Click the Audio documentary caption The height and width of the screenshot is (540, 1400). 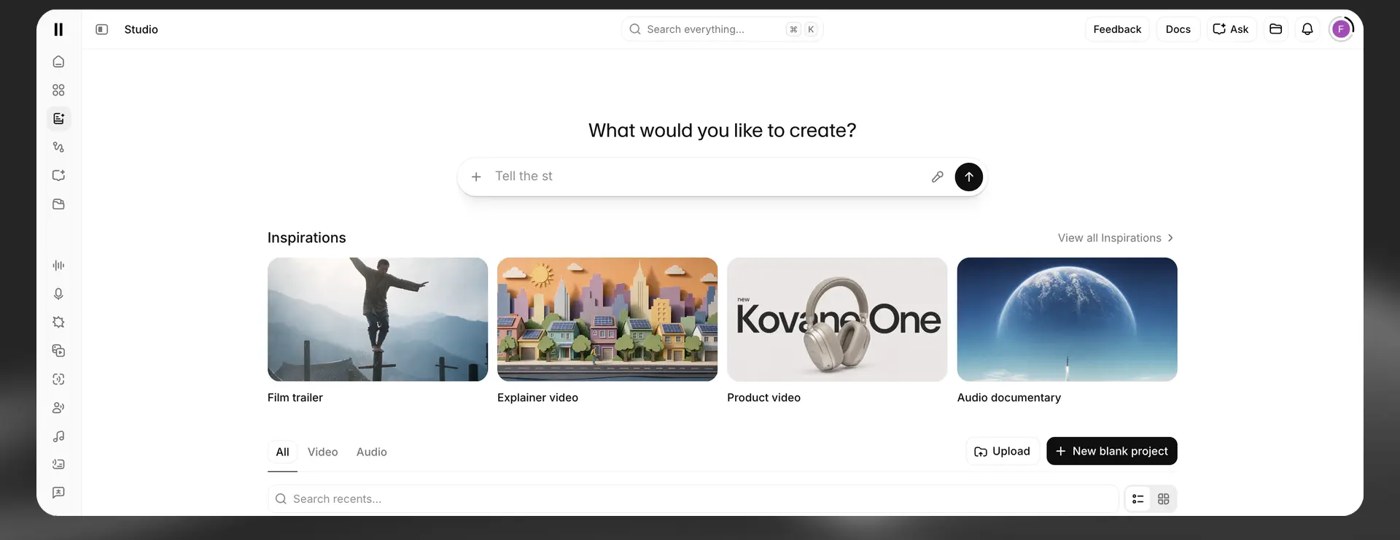click(x=1009, y=398)
